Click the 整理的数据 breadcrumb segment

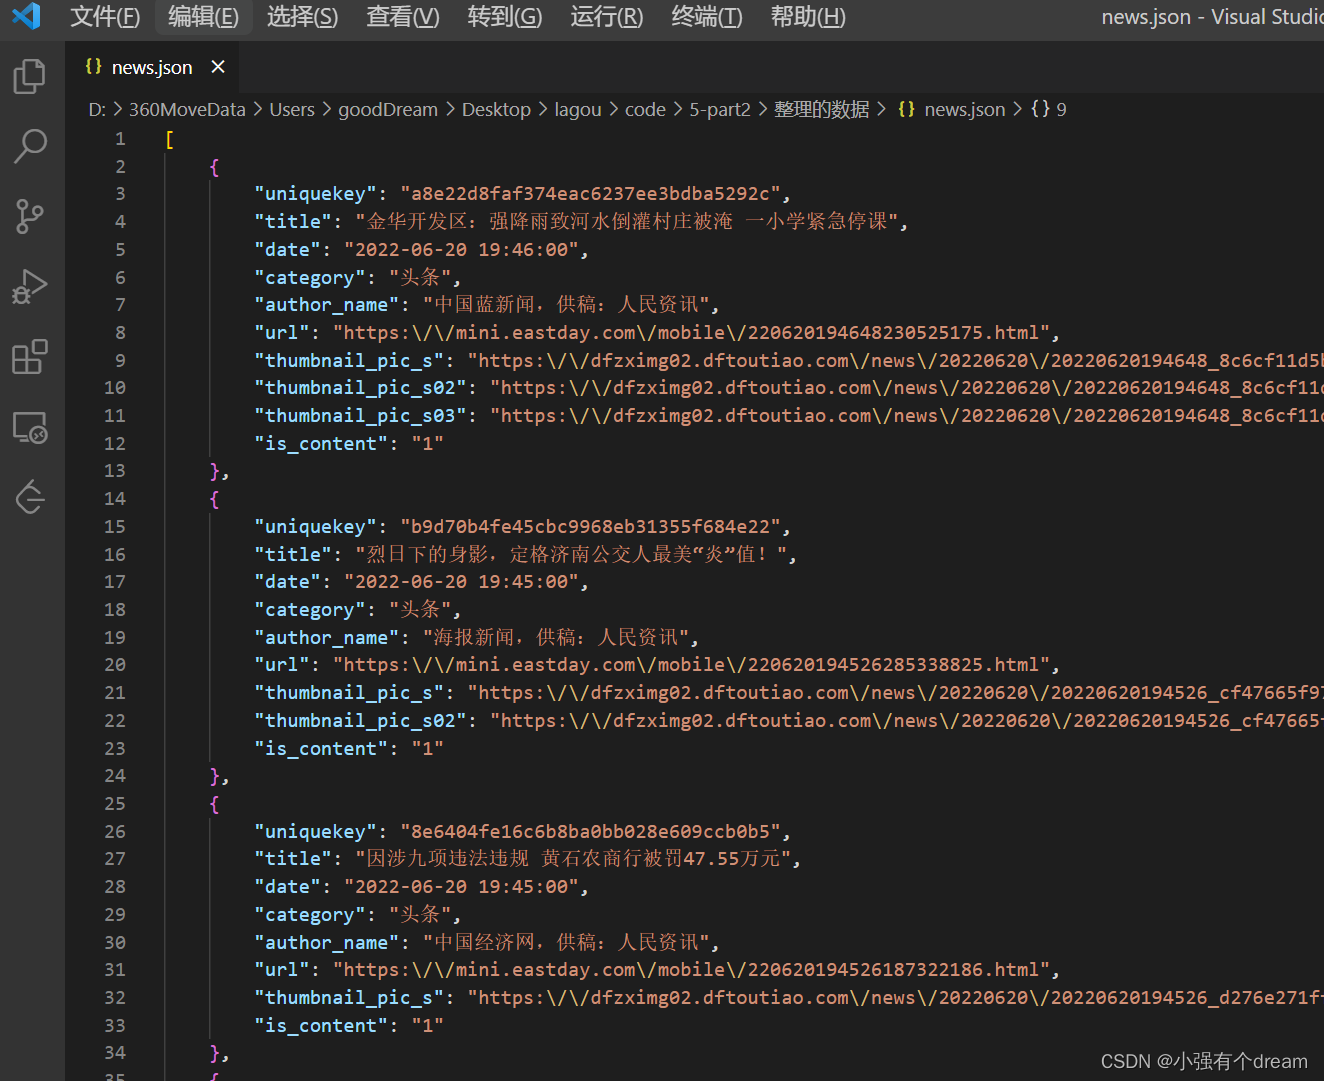click(x=822, y=110)
